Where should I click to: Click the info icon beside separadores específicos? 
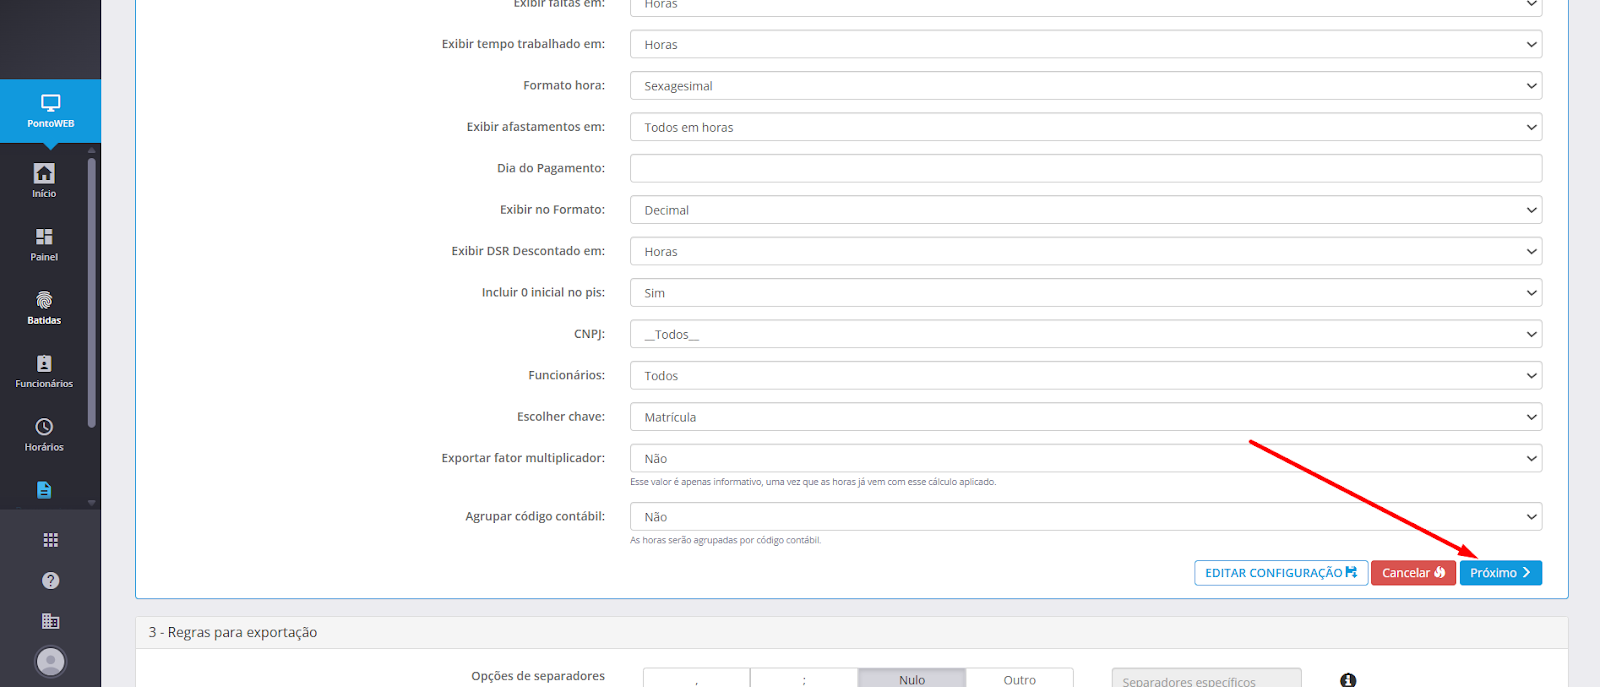point(1348,680)
